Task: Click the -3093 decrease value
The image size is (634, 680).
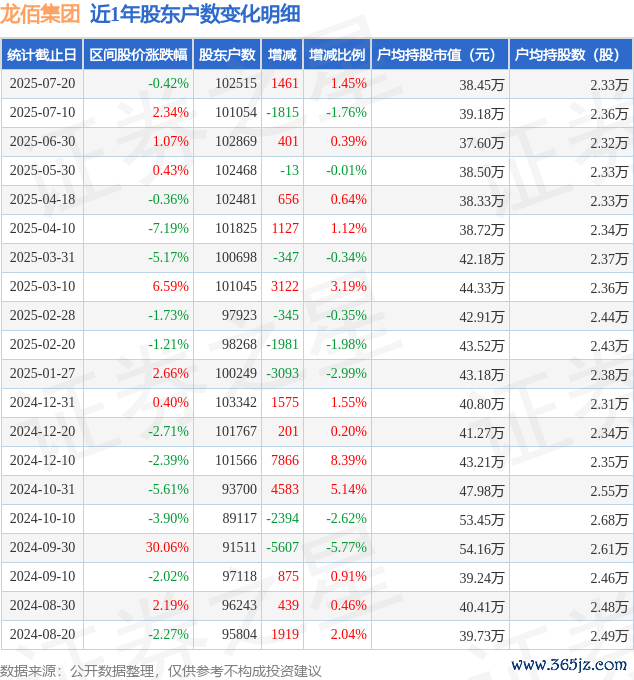Action: coord(282,373)
